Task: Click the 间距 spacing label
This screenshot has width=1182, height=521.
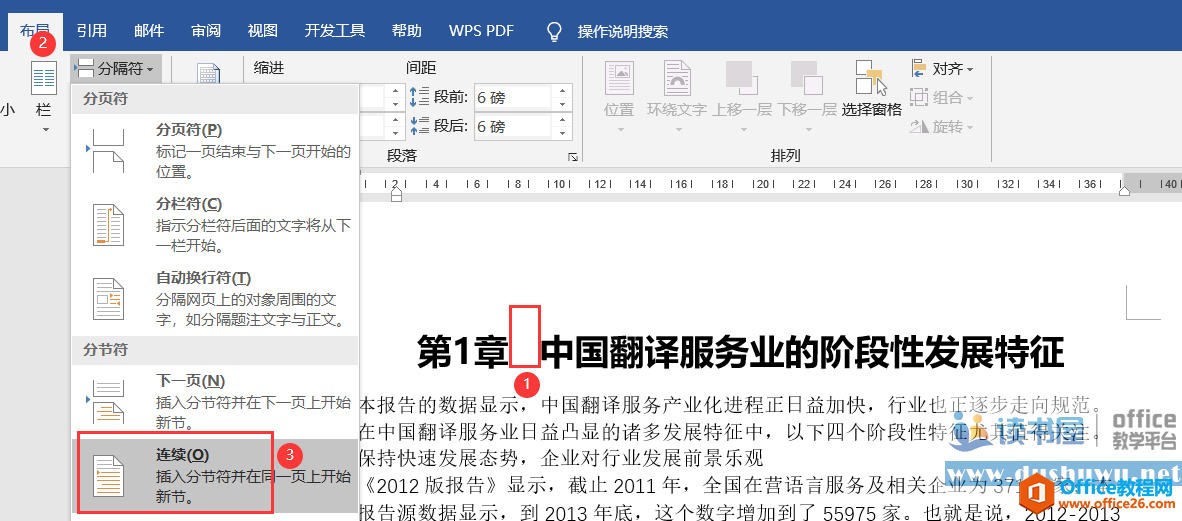Action: pyautogui.click(x=421, y=68)
